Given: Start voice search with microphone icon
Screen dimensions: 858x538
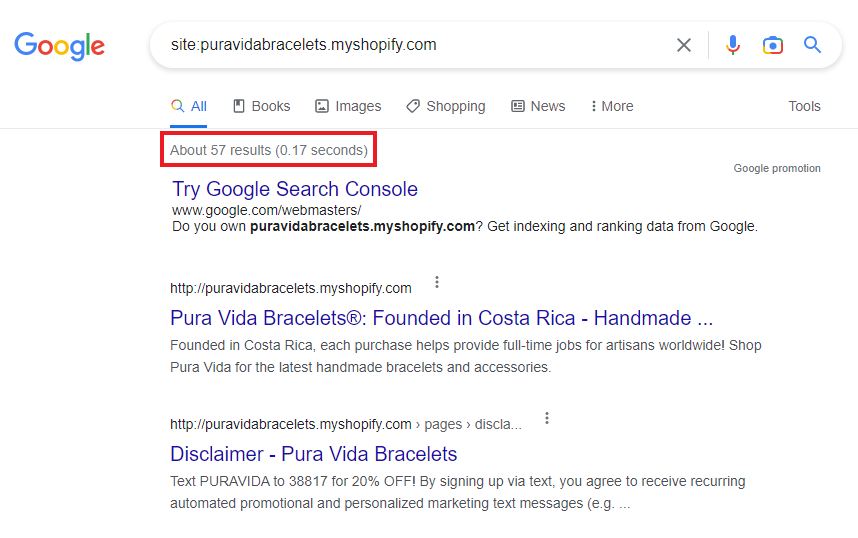Looking at the screenshot, I should pos(733,45).
